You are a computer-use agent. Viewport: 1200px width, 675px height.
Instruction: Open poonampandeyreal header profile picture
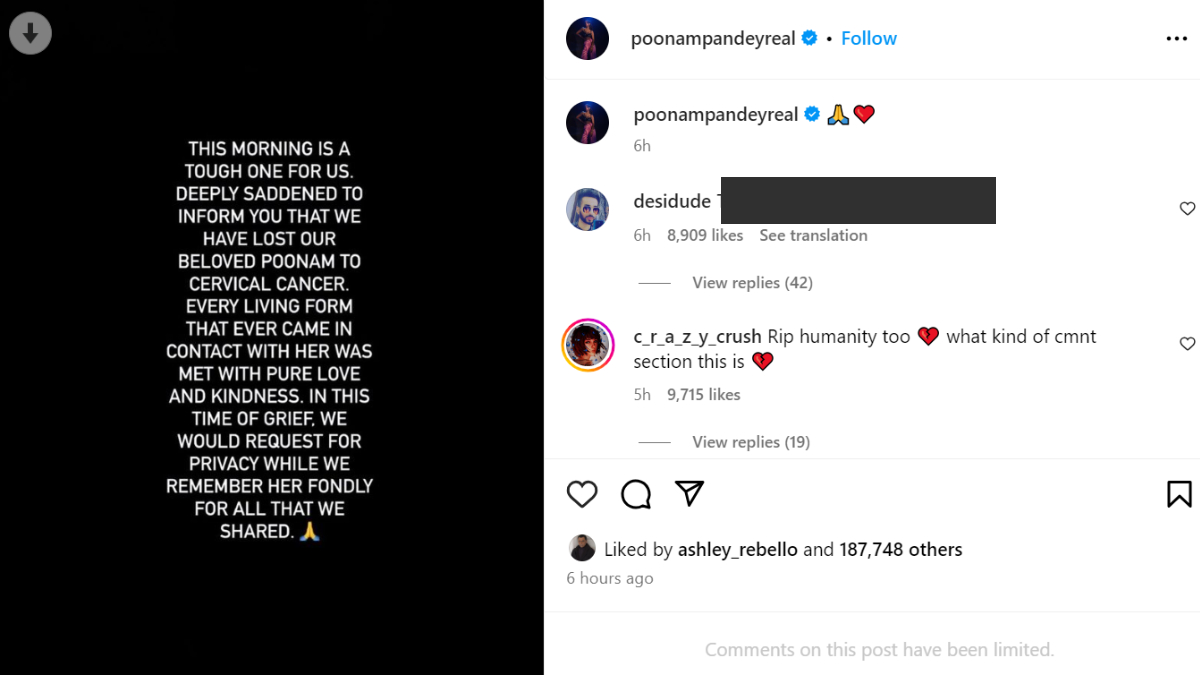click(588, 39)
